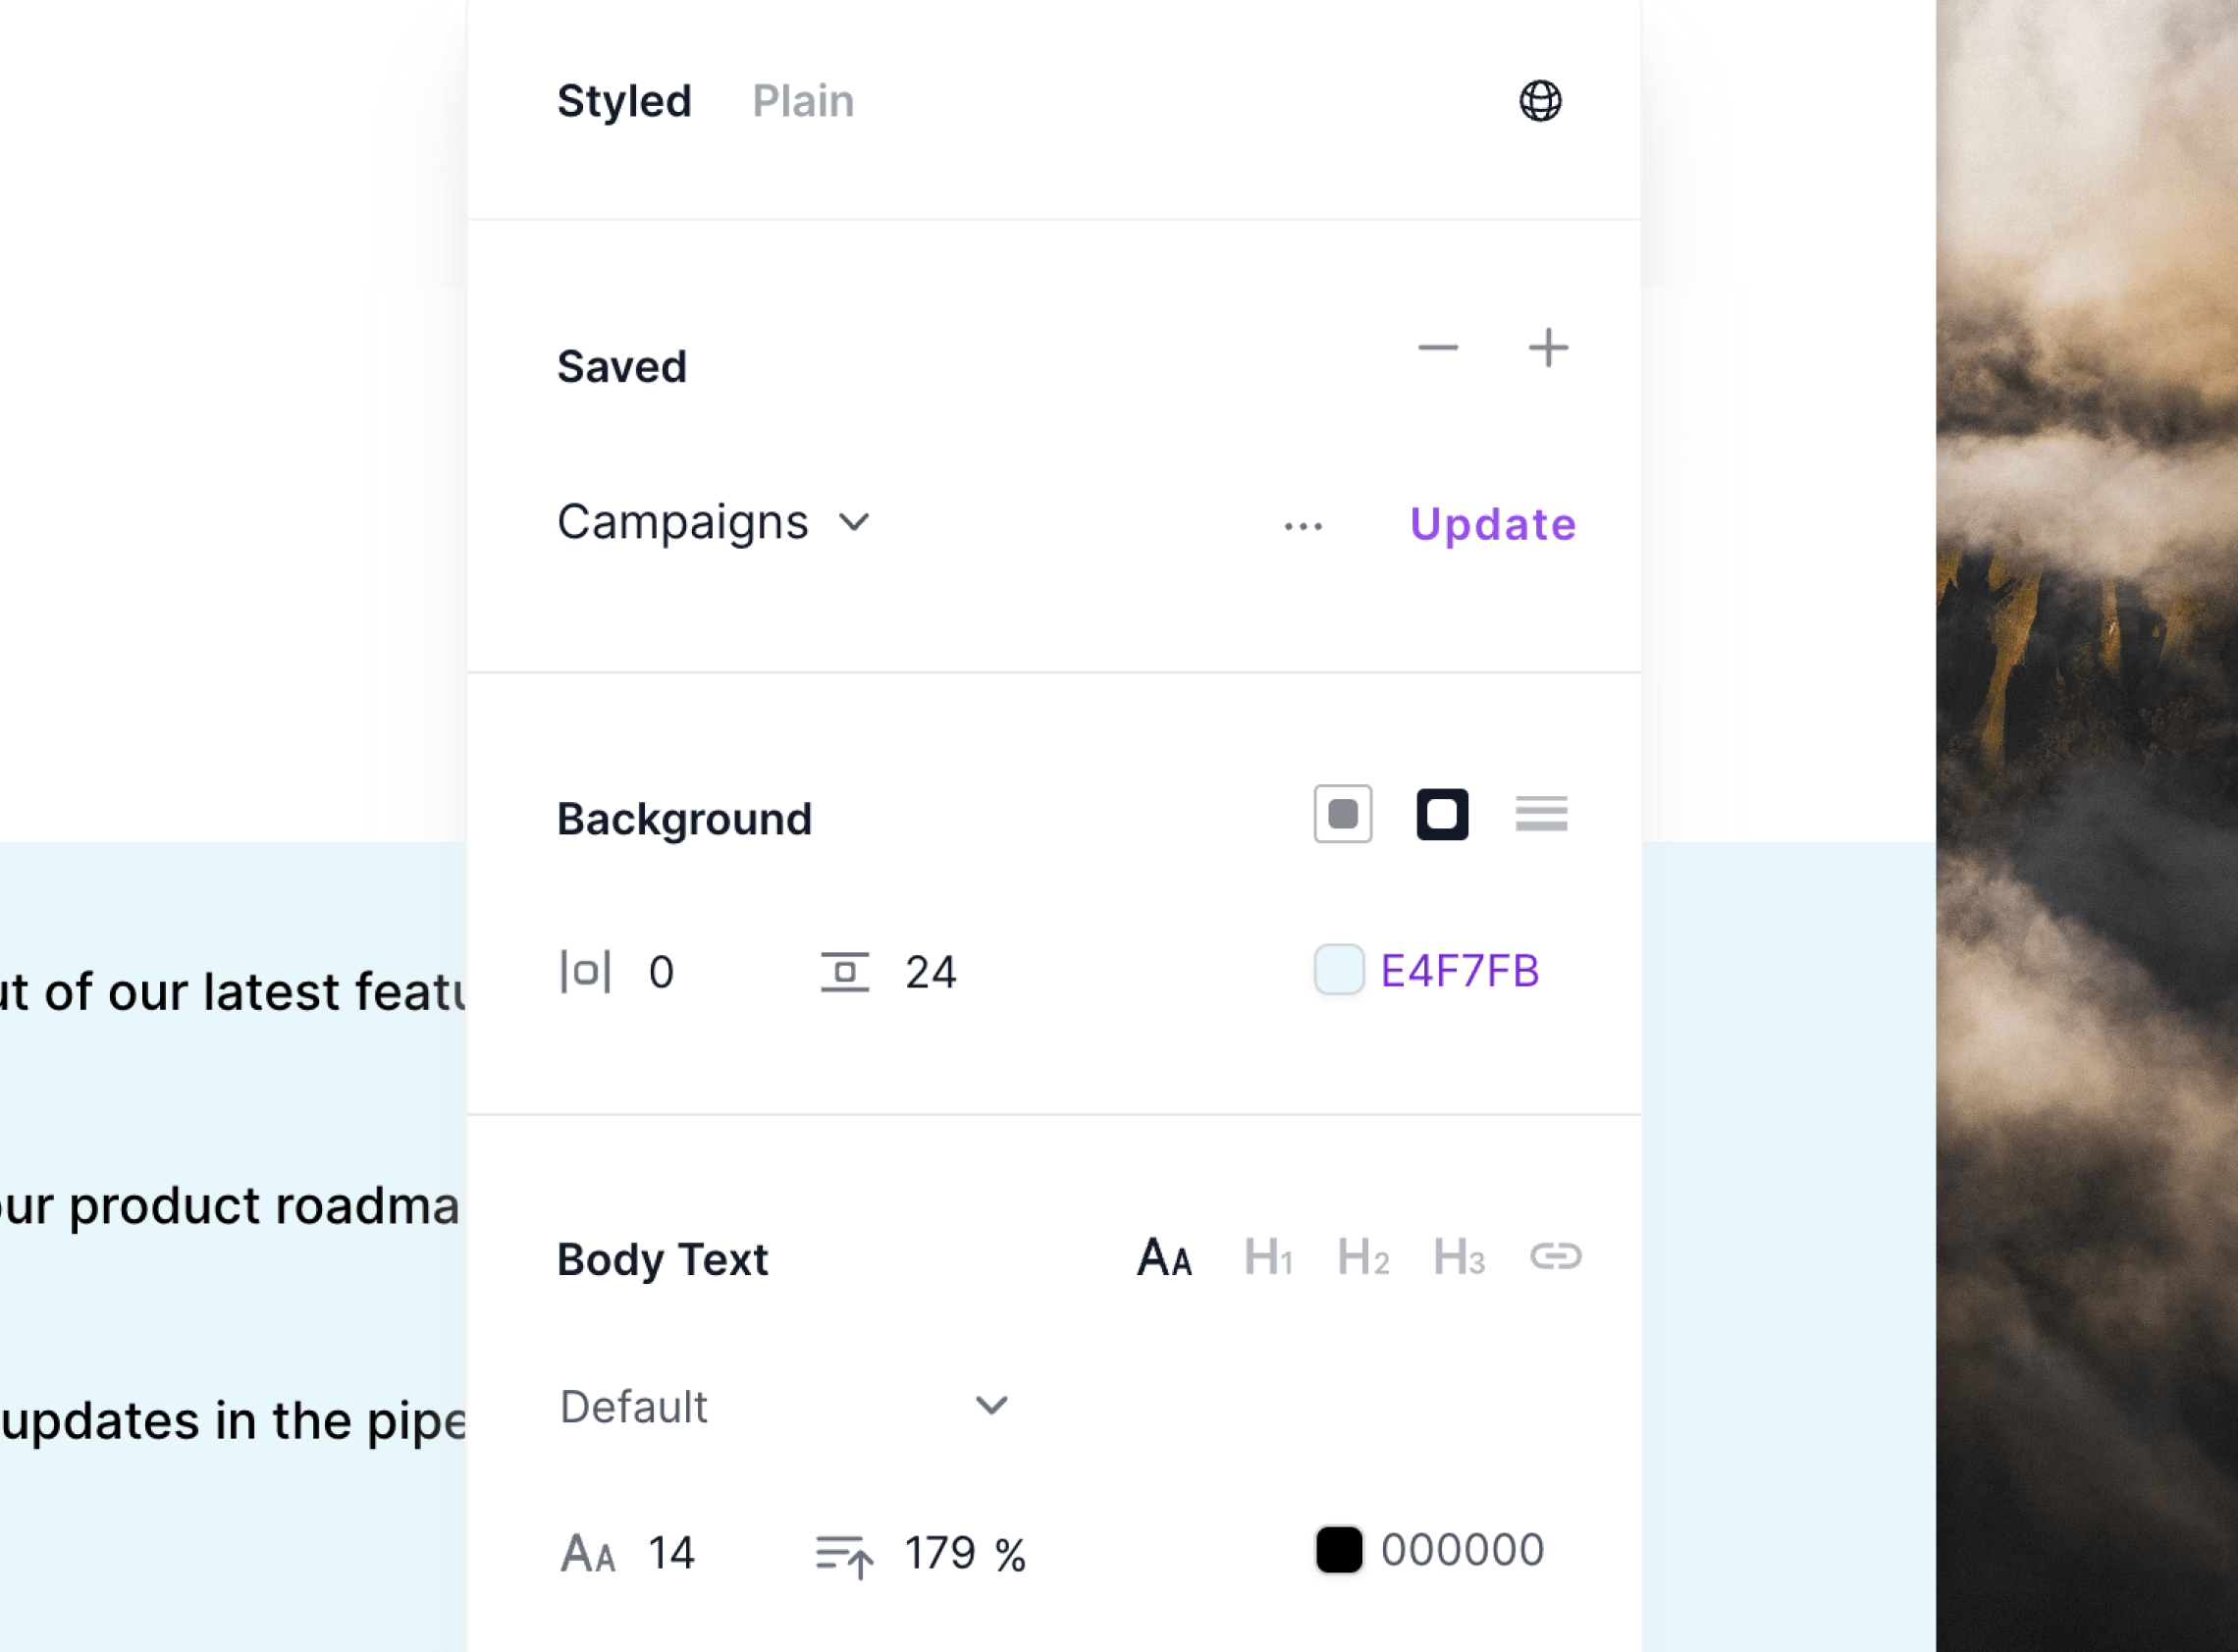Click the vertical padding field showing 24

[x=889, y=972]
